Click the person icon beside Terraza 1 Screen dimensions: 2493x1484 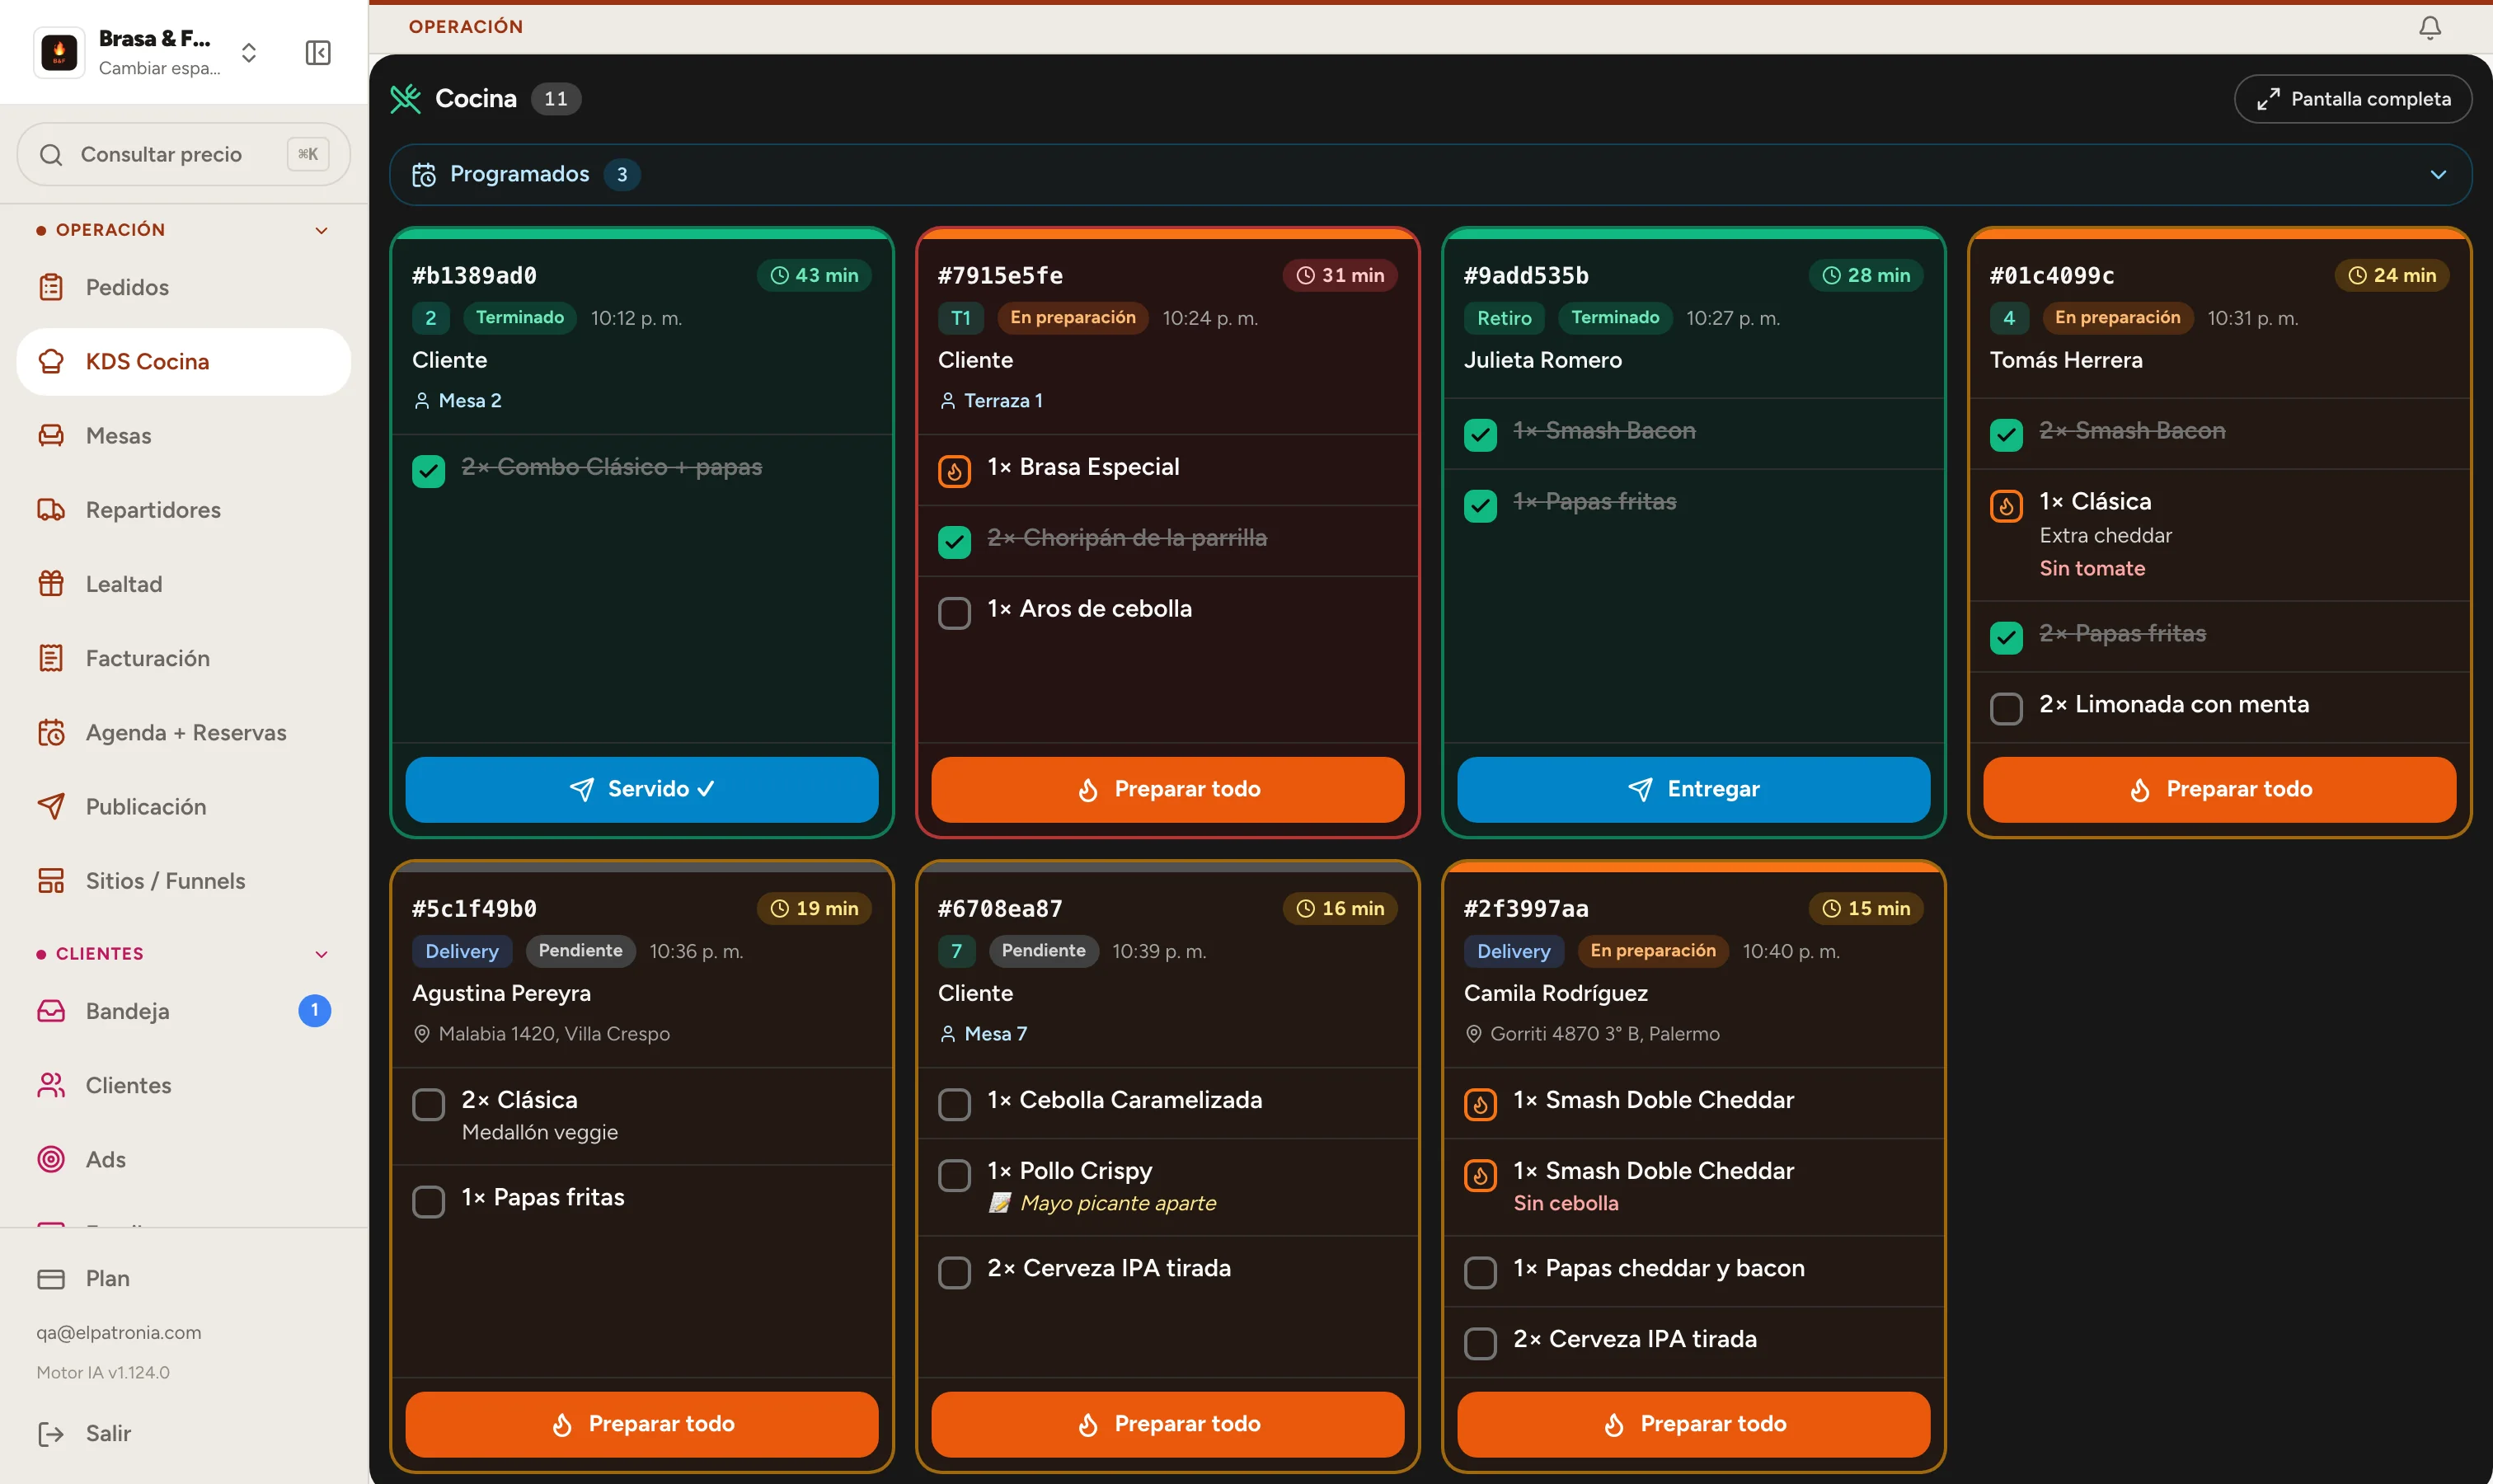pos(947,401)
